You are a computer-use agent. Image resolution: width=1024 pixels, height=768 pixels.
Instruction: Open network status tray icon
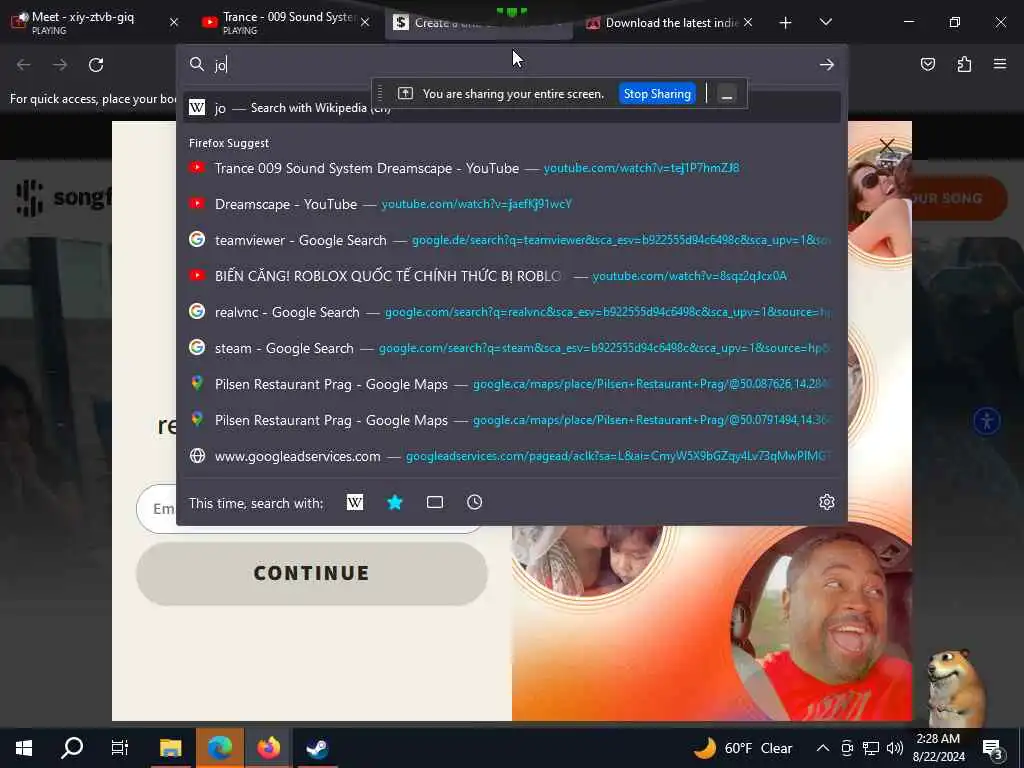pos(871,748)
